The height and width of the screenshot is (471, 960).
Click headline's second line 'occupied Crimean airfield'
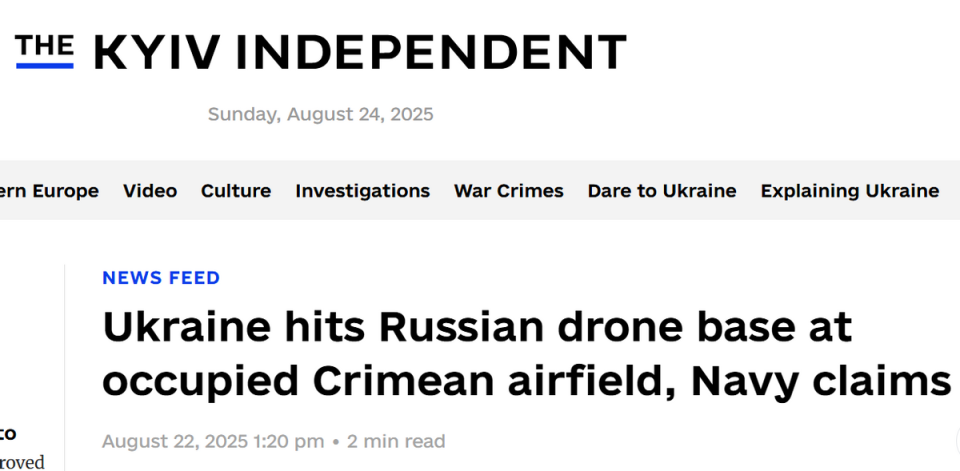[388, 381]
